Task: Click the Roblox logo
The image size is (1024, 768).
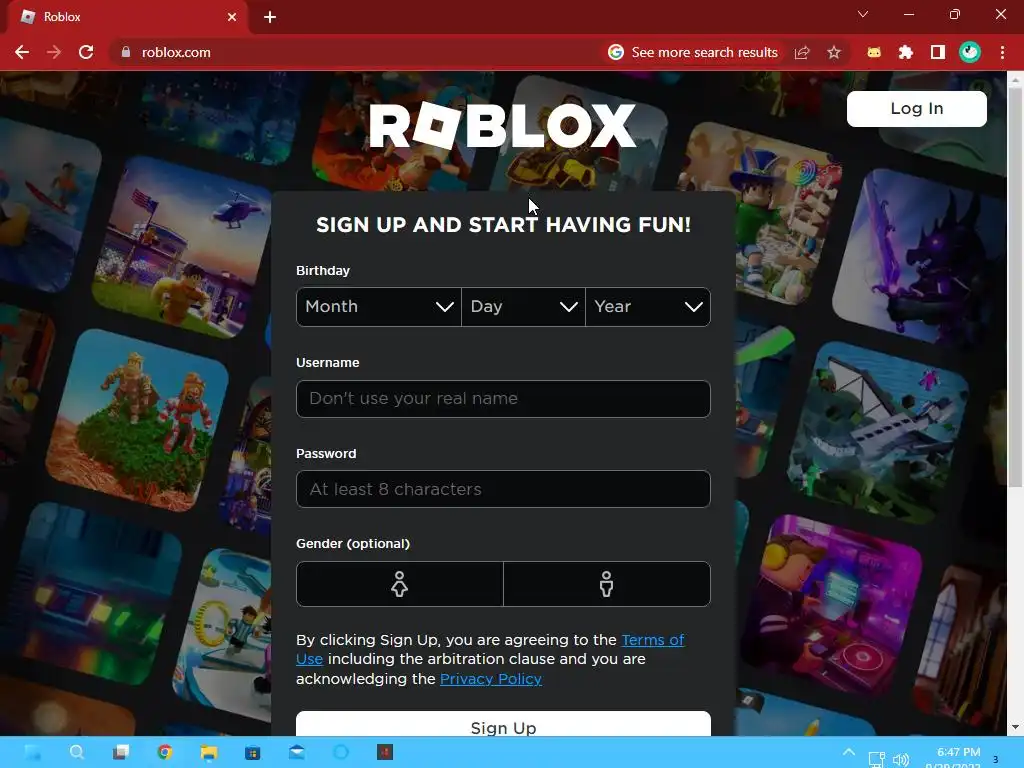Action: [x=502, y=125]
